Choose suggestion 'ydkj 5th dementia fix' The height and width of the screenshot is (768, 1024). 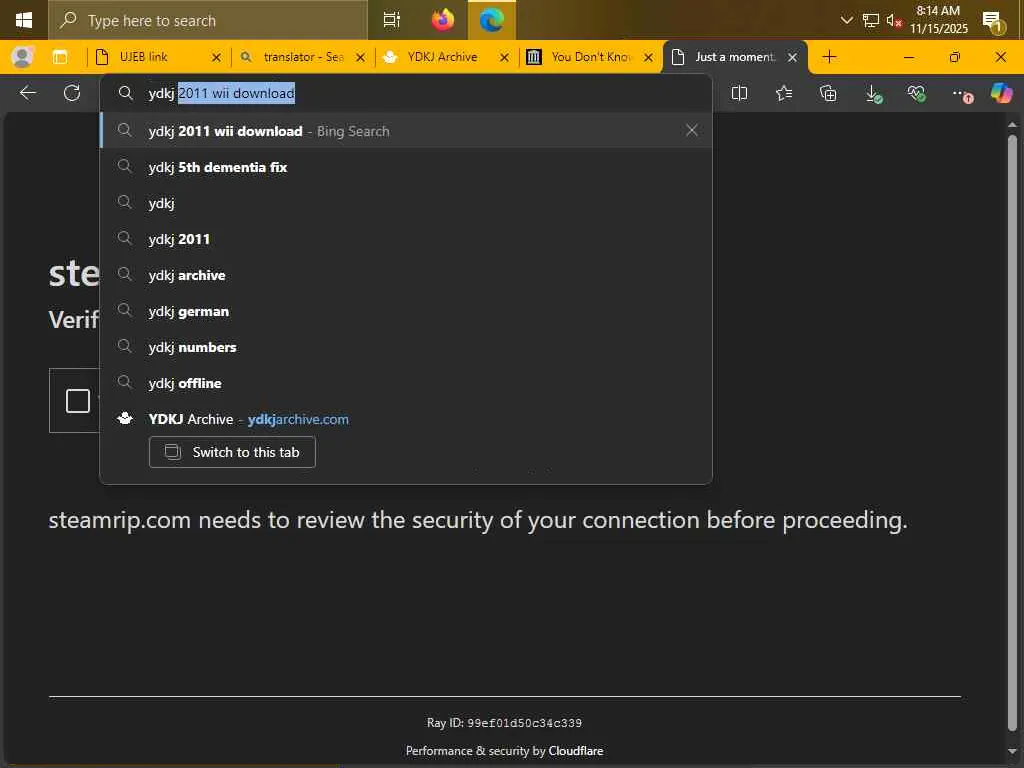pos(406,167)
